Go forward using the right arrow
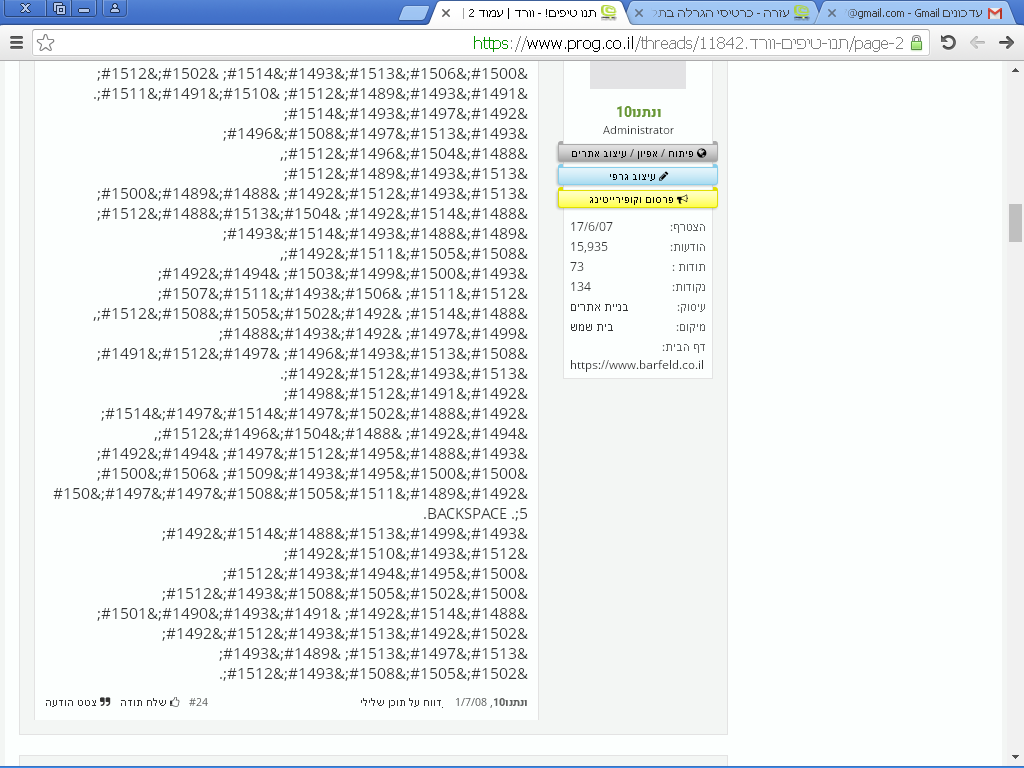Viewport: 1024px width, 768px height. pos(1006,43)
